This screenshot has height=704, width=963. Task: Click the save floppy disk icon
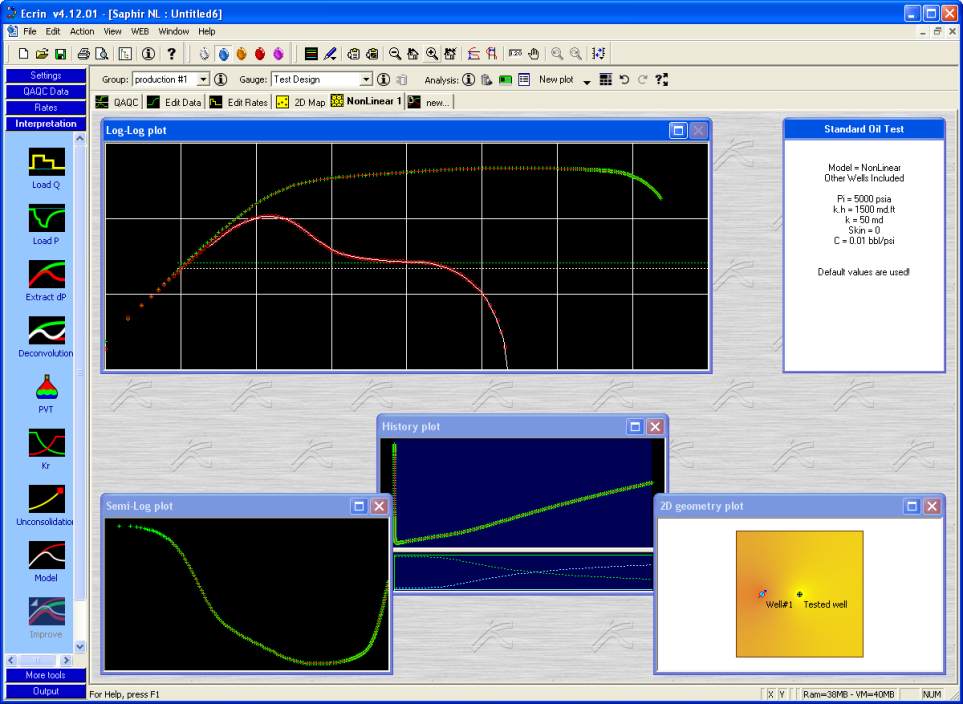60,54
